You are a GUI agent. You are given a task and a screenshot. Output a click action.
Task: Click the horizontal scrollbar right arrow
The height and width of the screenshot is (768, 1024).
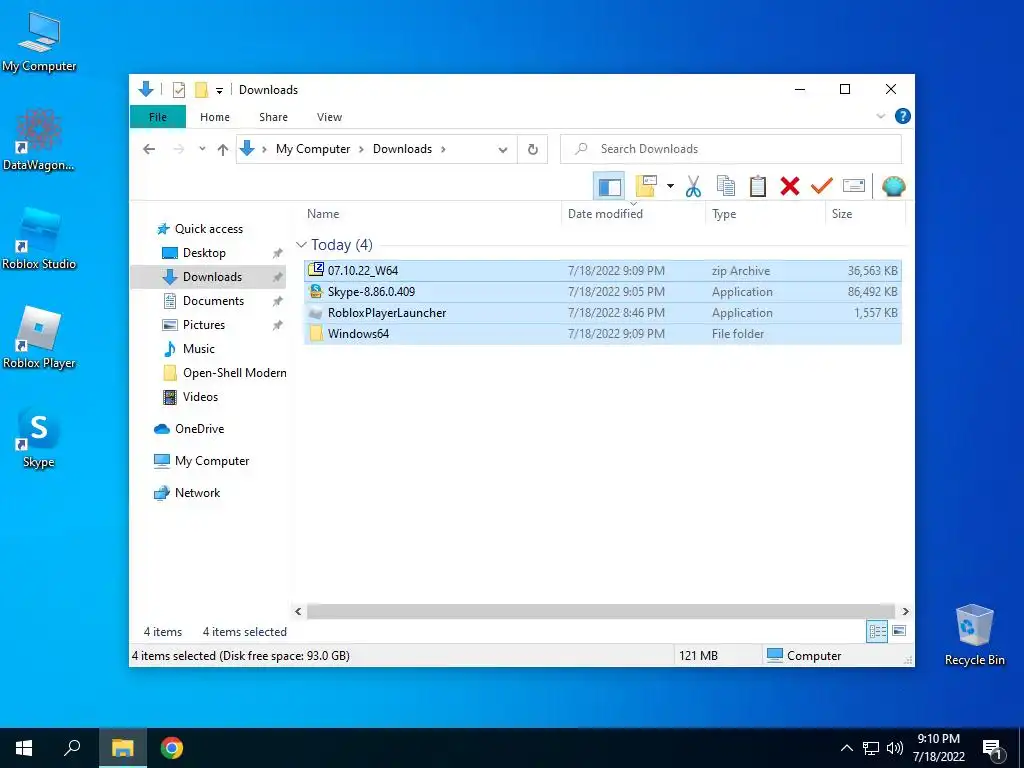(x=905, y=611)
